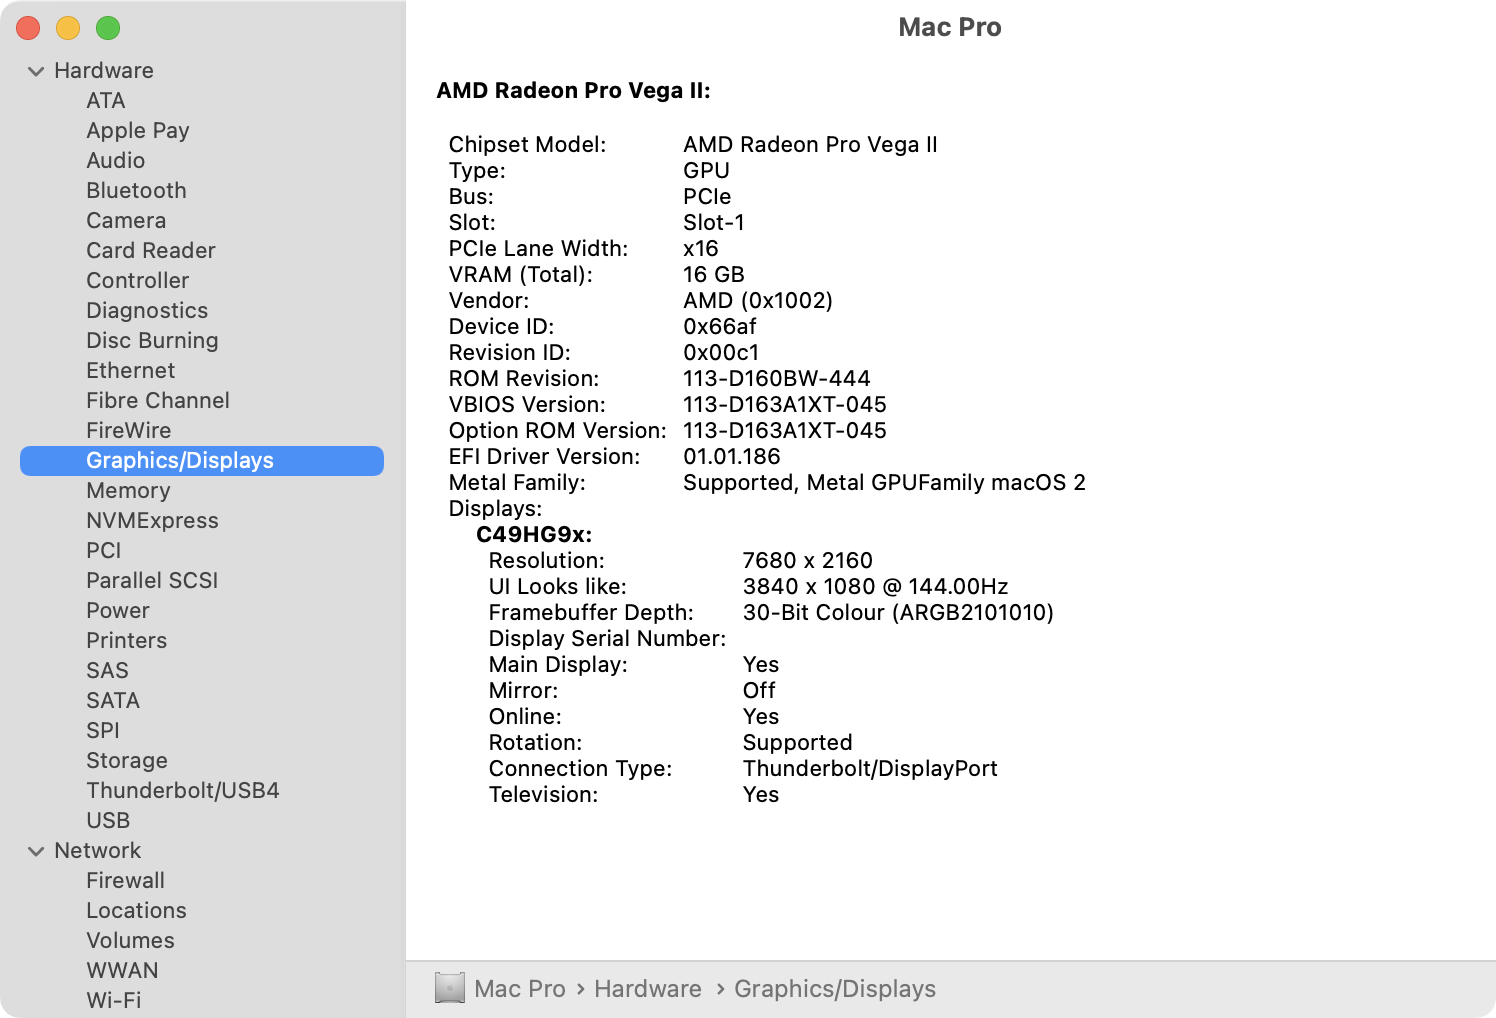Viewport: 1496px width, 1018px height.
Task: Show Volumes under Network
Action: tap(131, 941)
